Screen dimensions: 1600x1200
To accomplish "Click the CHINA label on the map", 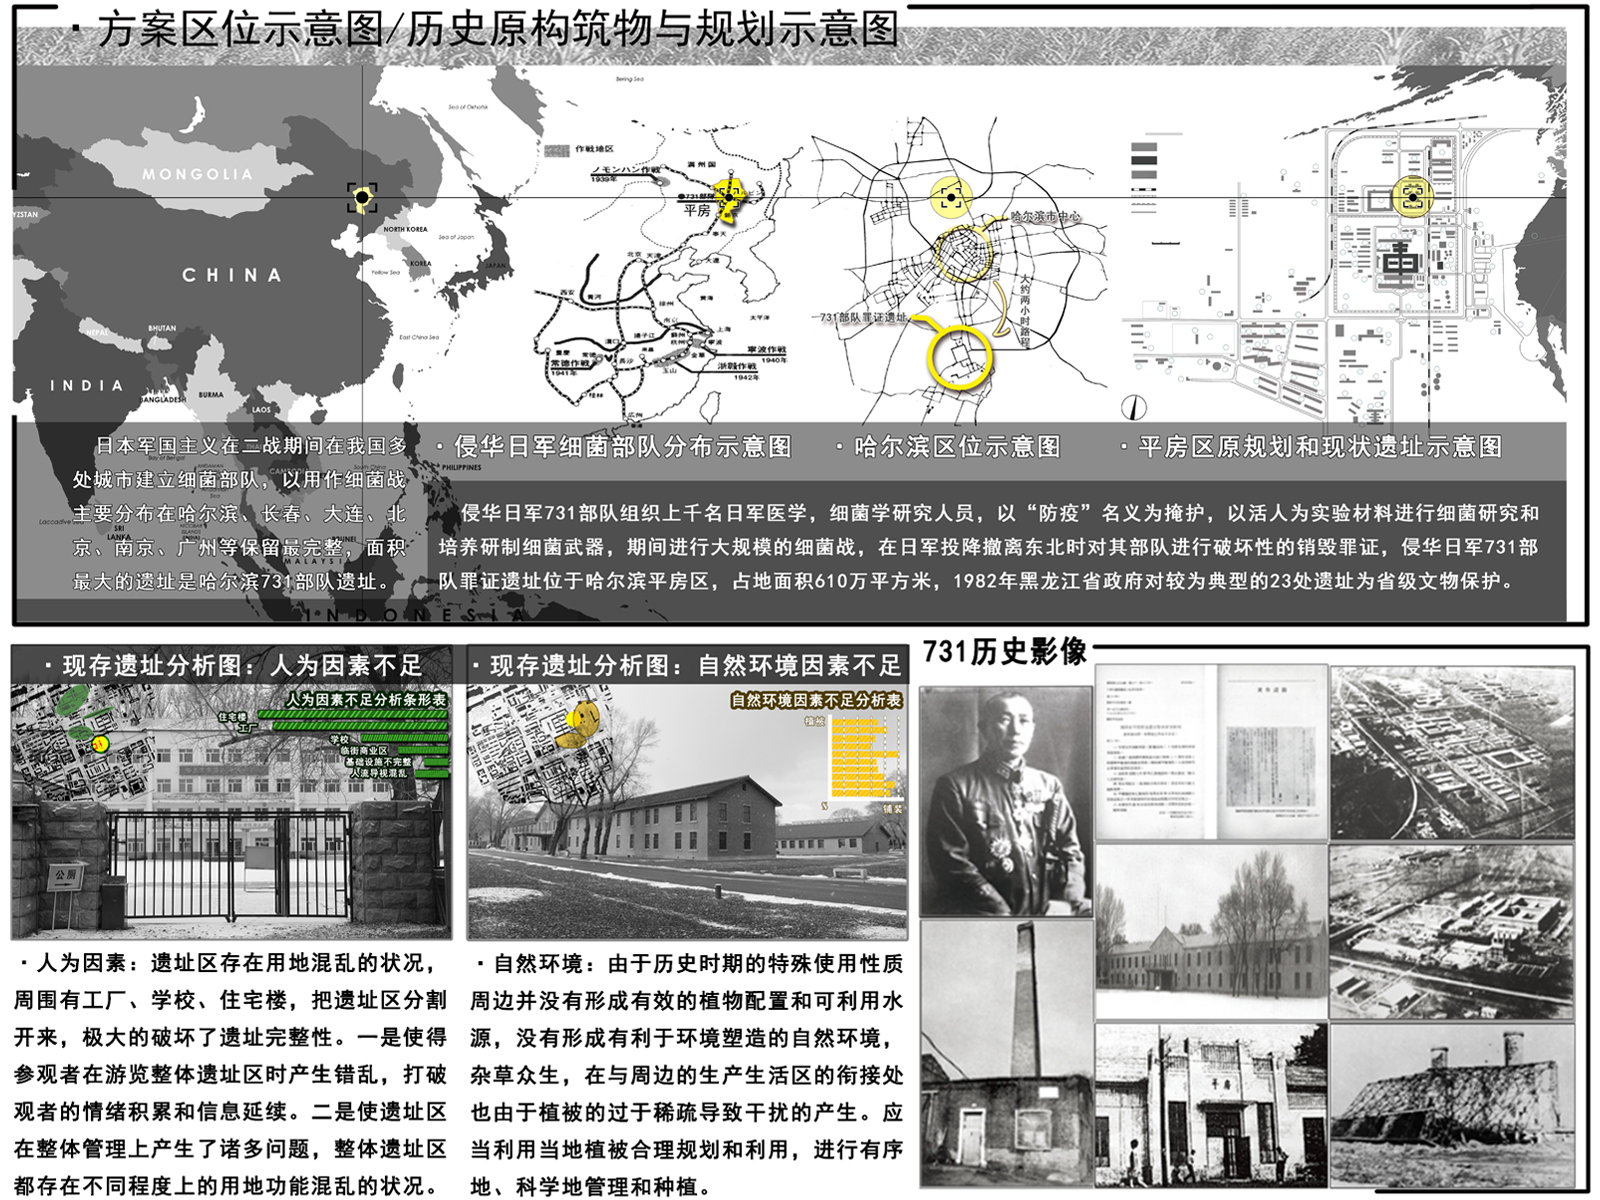I will click(232, 275).
